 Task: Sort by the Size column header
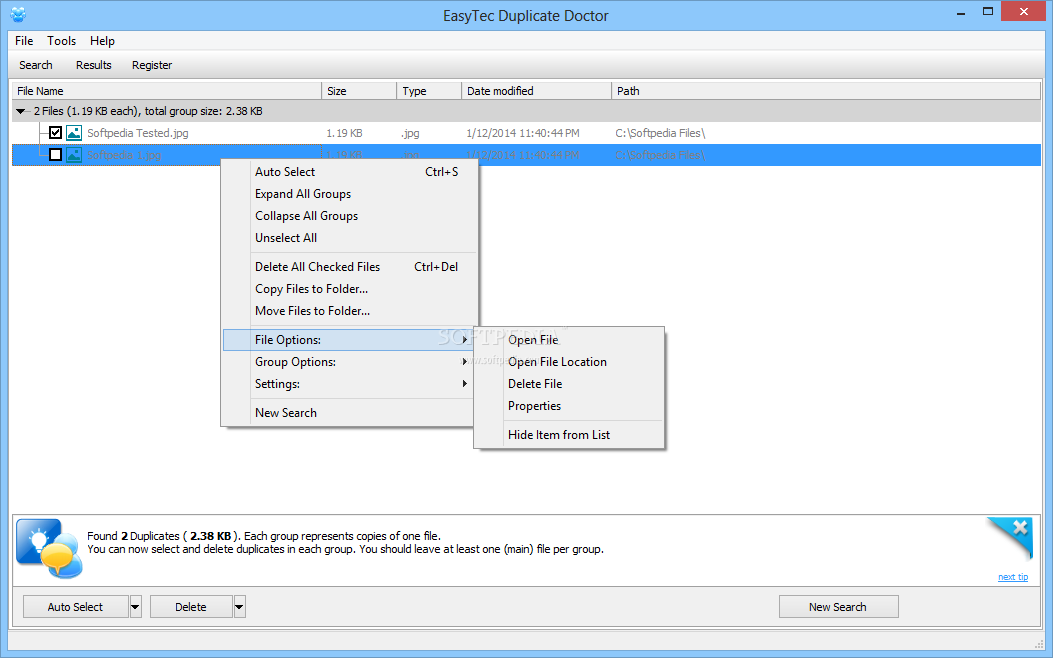(x=359, y=91)
